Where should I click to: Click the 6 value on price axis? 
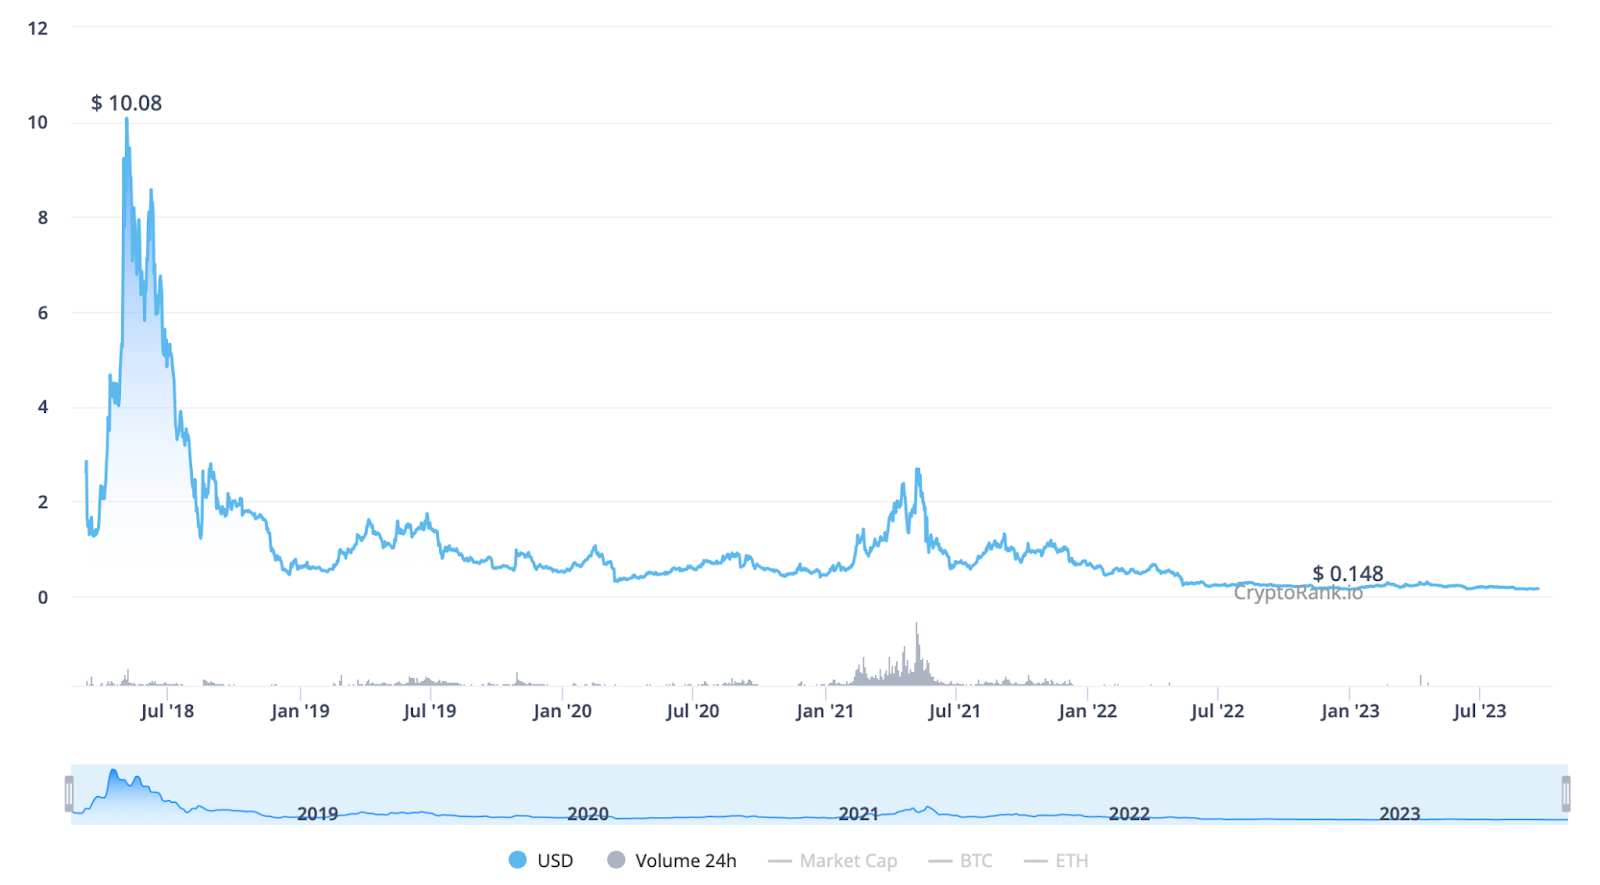point(43,312)
